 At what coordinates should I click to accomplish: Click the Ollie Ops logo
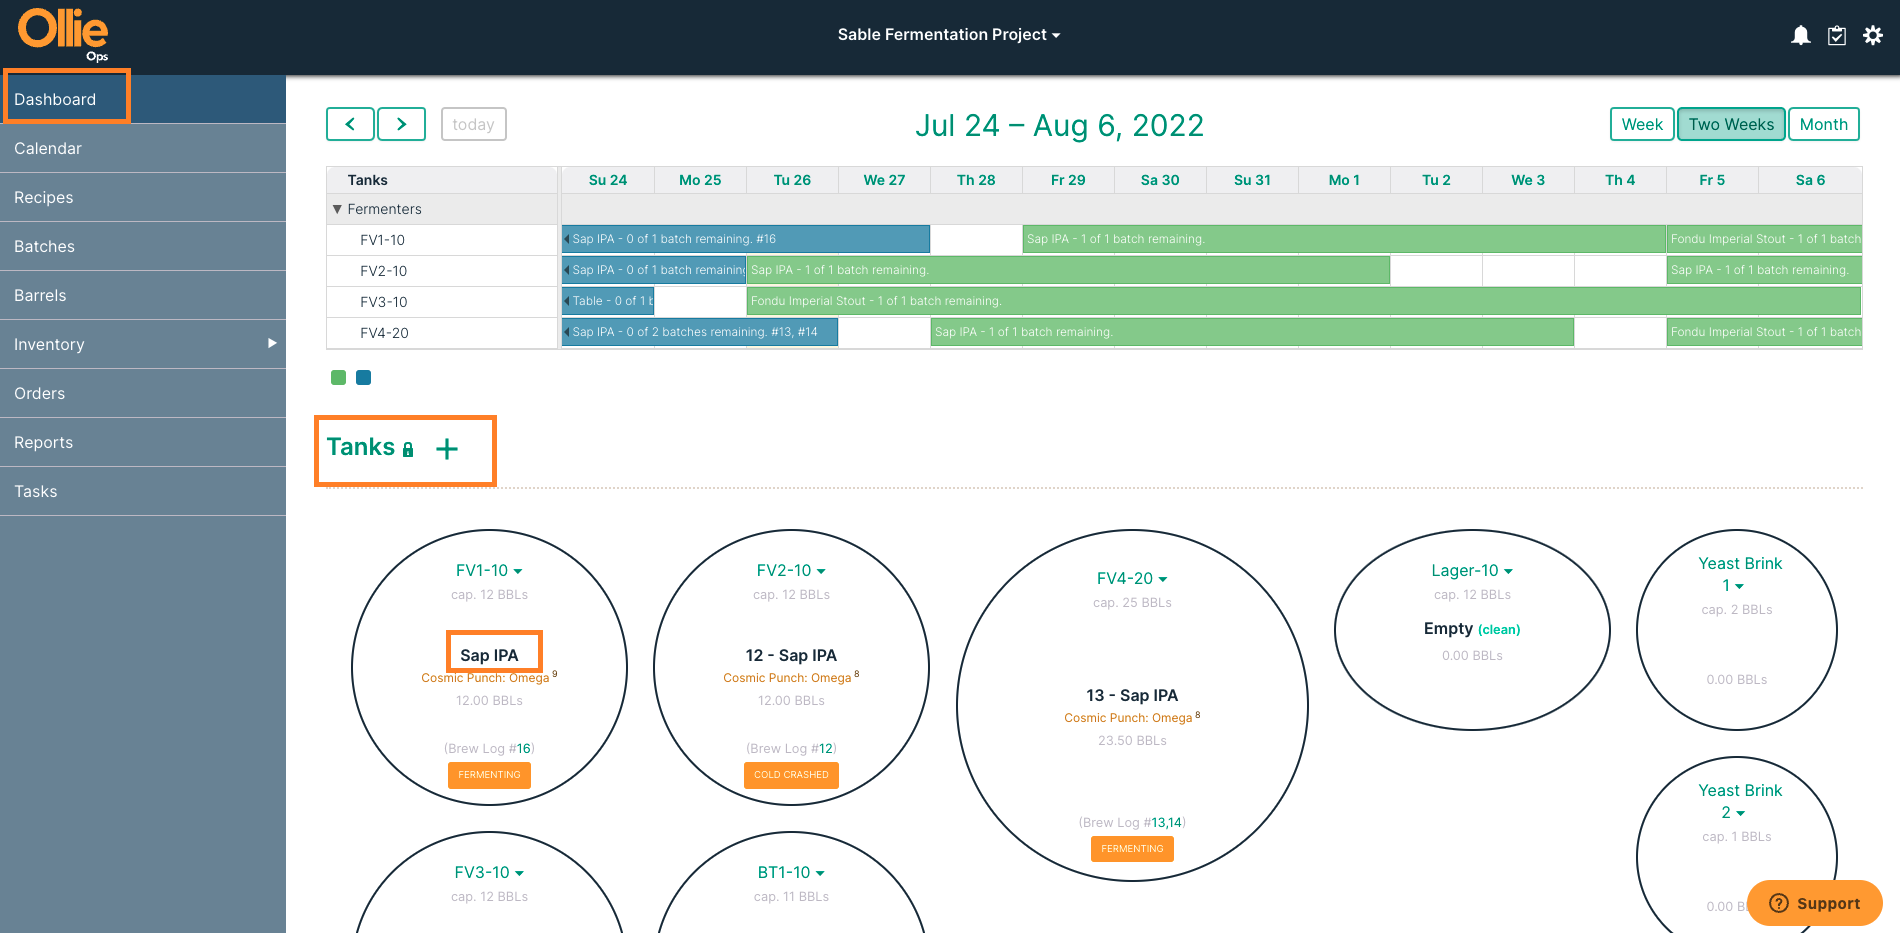pos(64,35)
